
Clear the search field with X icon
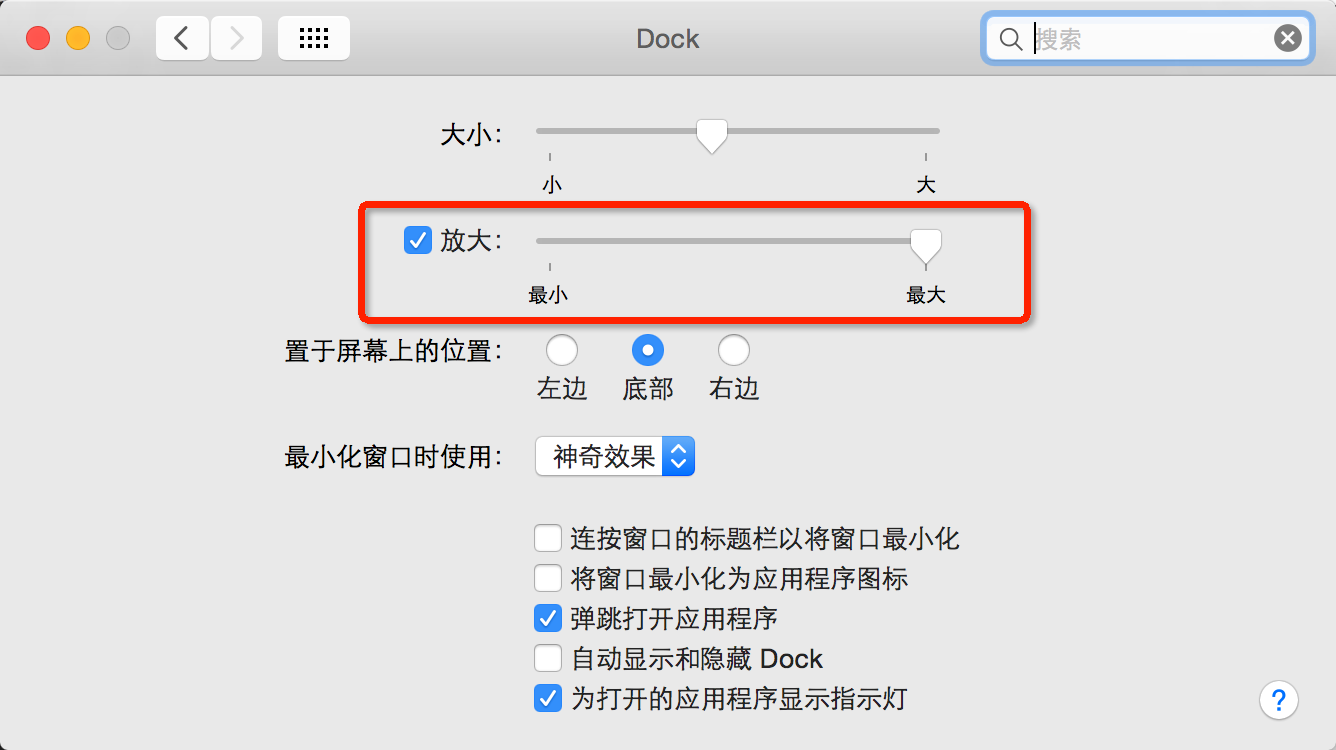1287,39
